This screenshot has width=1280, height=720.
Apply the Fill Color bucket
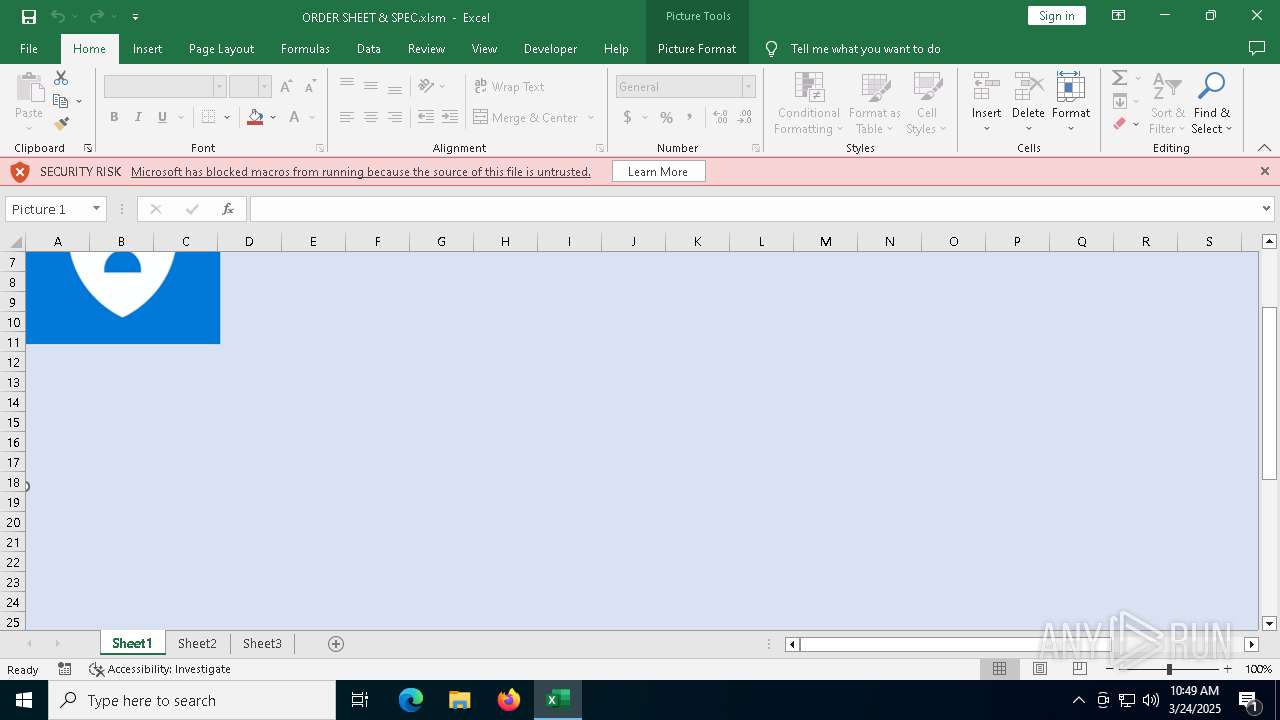(255, 117)
